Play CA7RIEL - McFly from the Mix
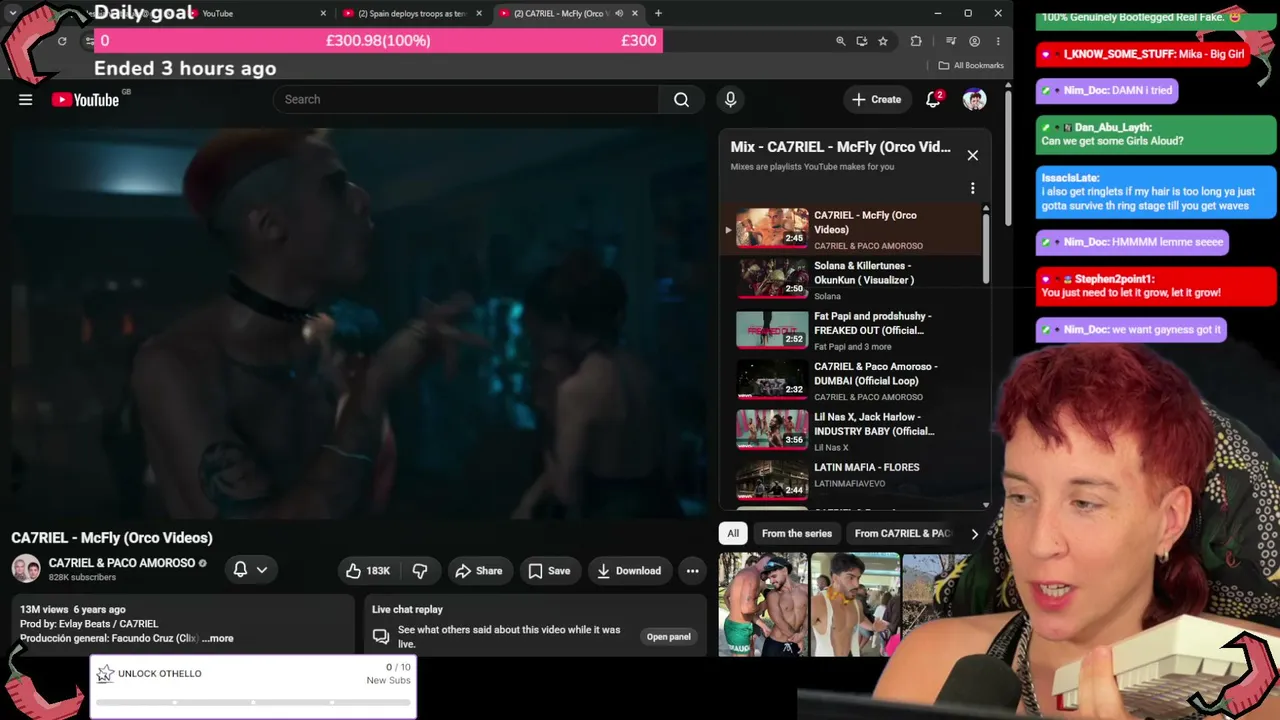 tap(772, 228)
